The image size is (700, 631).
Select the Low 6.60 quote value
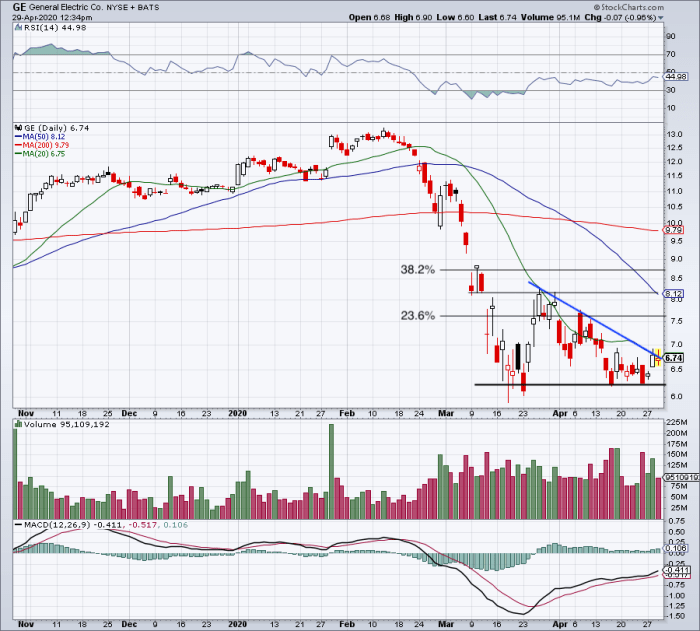tap(455, 17)
